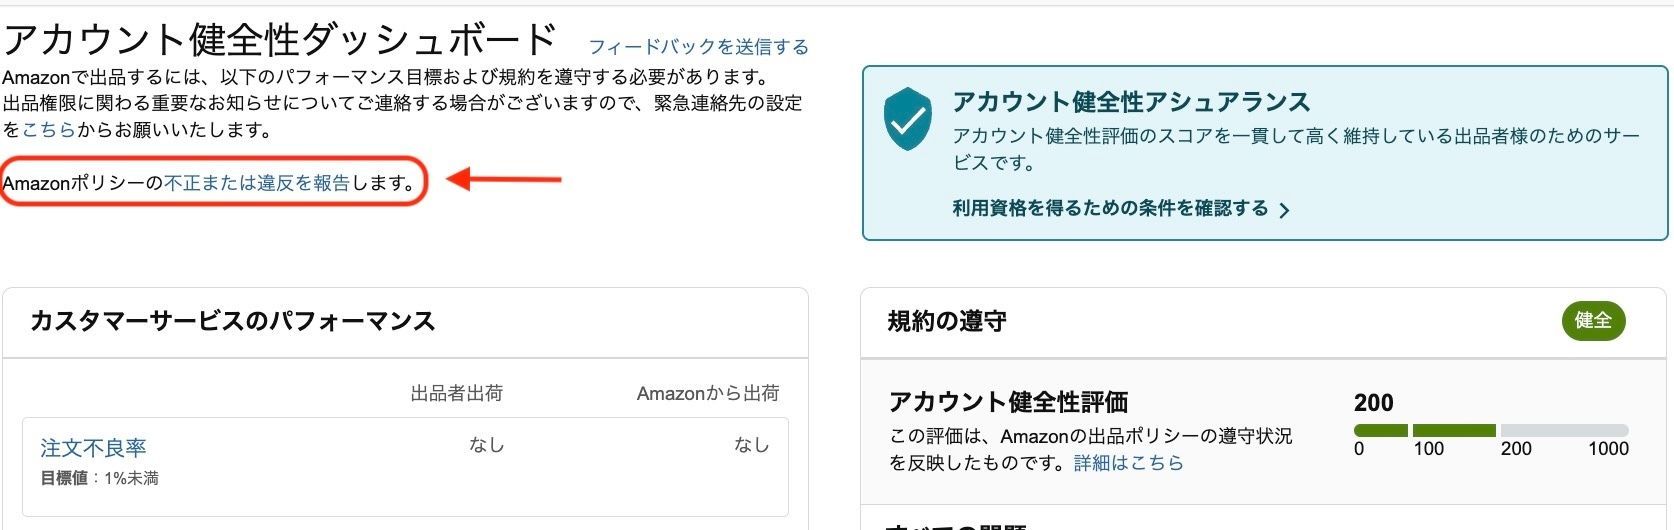The image size is (1674, 530).
Task: Open the フィードバックを送信する link
Action: tap(698, 47)
